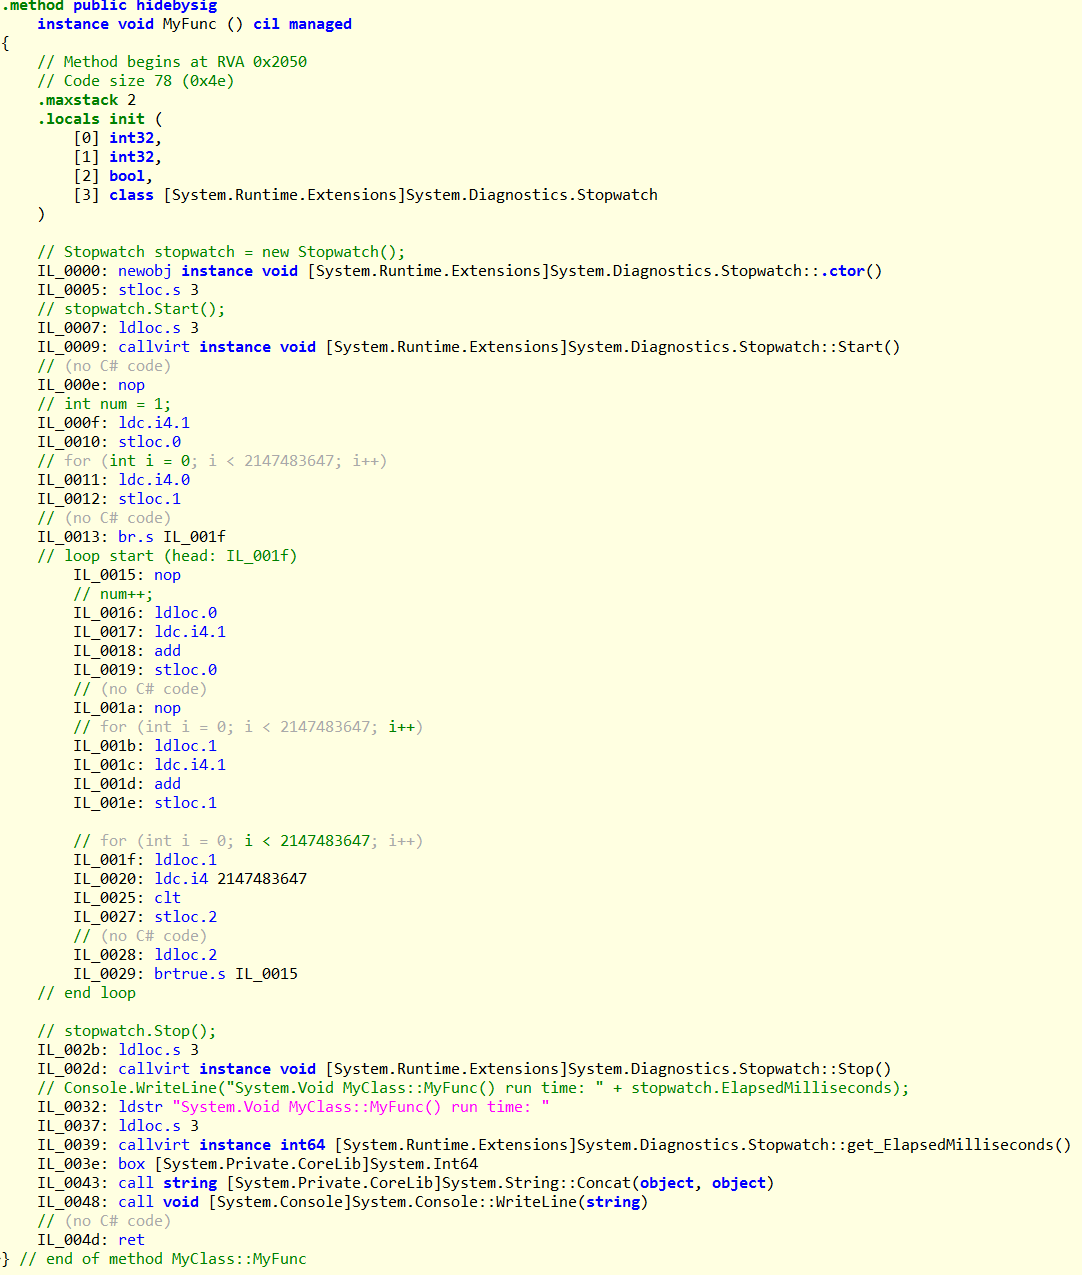The height and width of the screenshot is (1275, 1082).
Task: Select the 'IL_000e: nop' instruction
Action: [91, 385]
